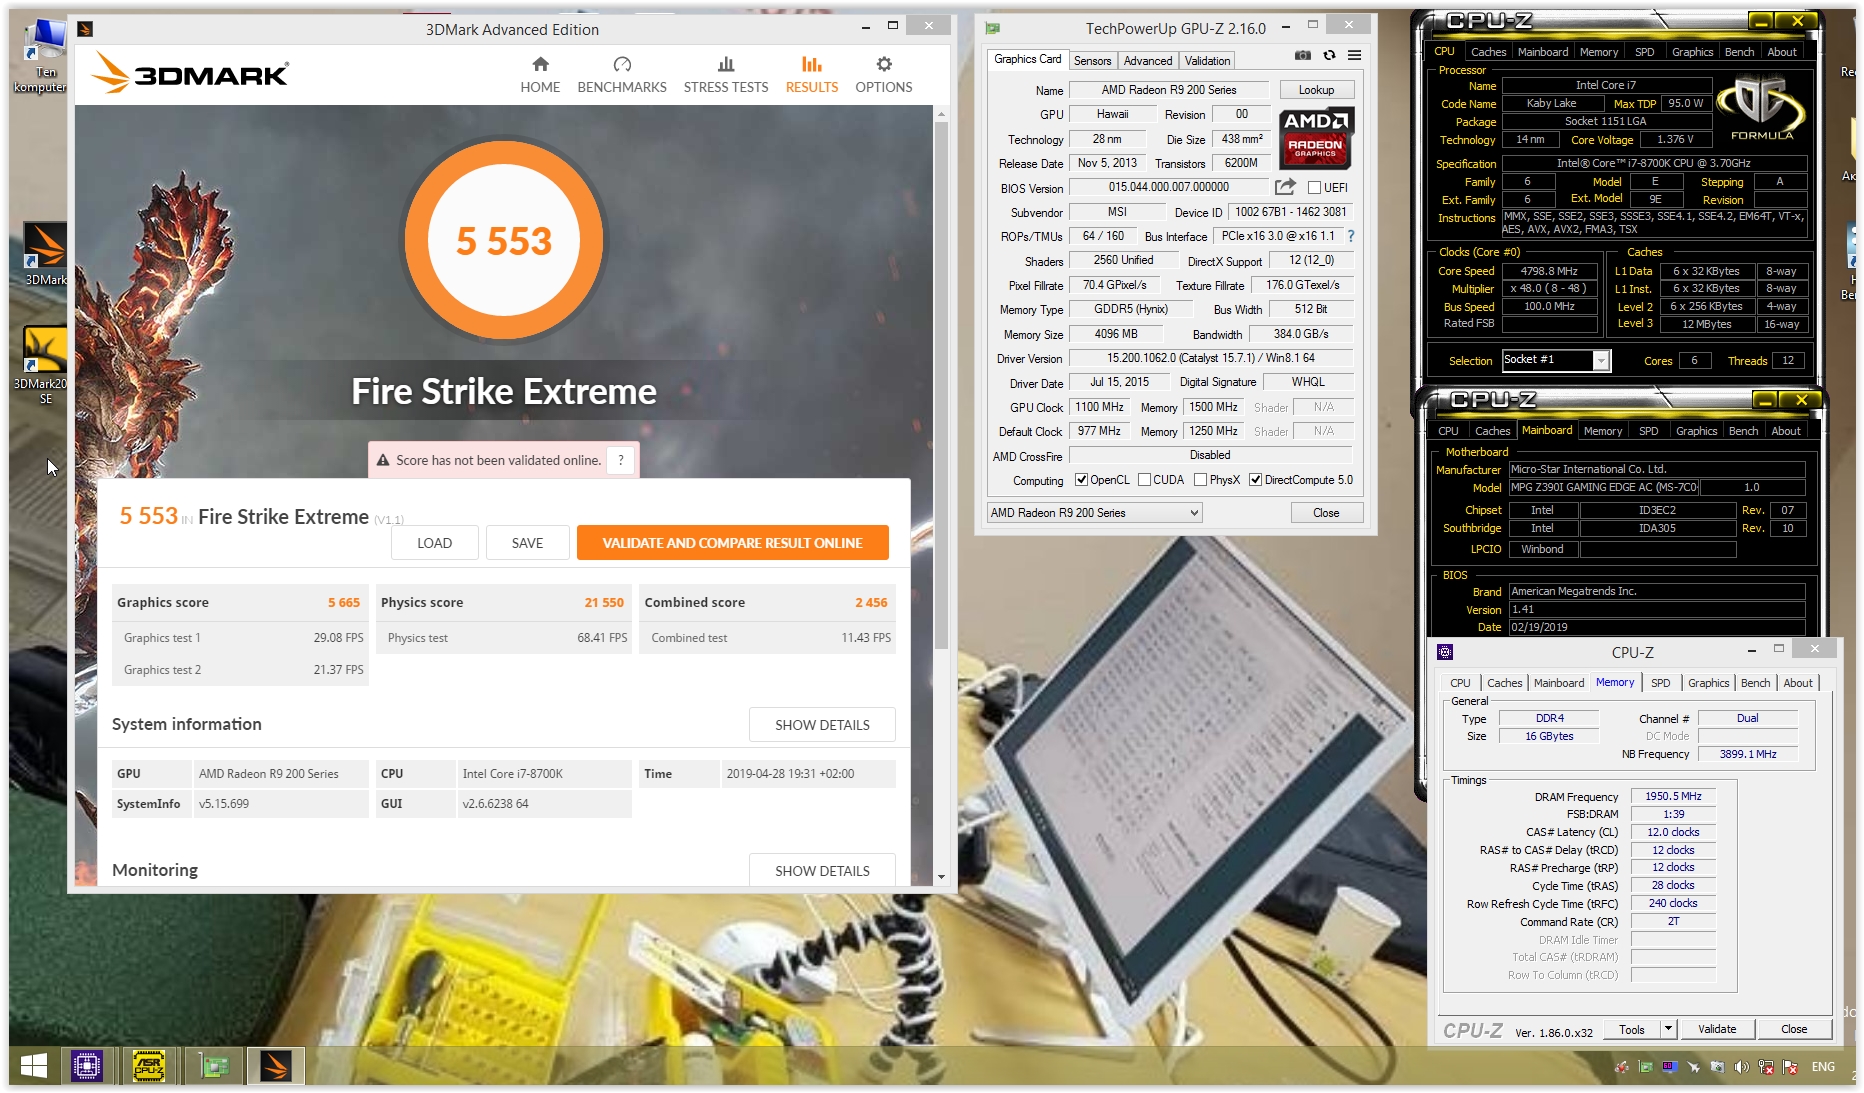Viewport: 1864px width, 1093px height.
Task: Open the Ten komputer desktop icon
Action: 41,56
